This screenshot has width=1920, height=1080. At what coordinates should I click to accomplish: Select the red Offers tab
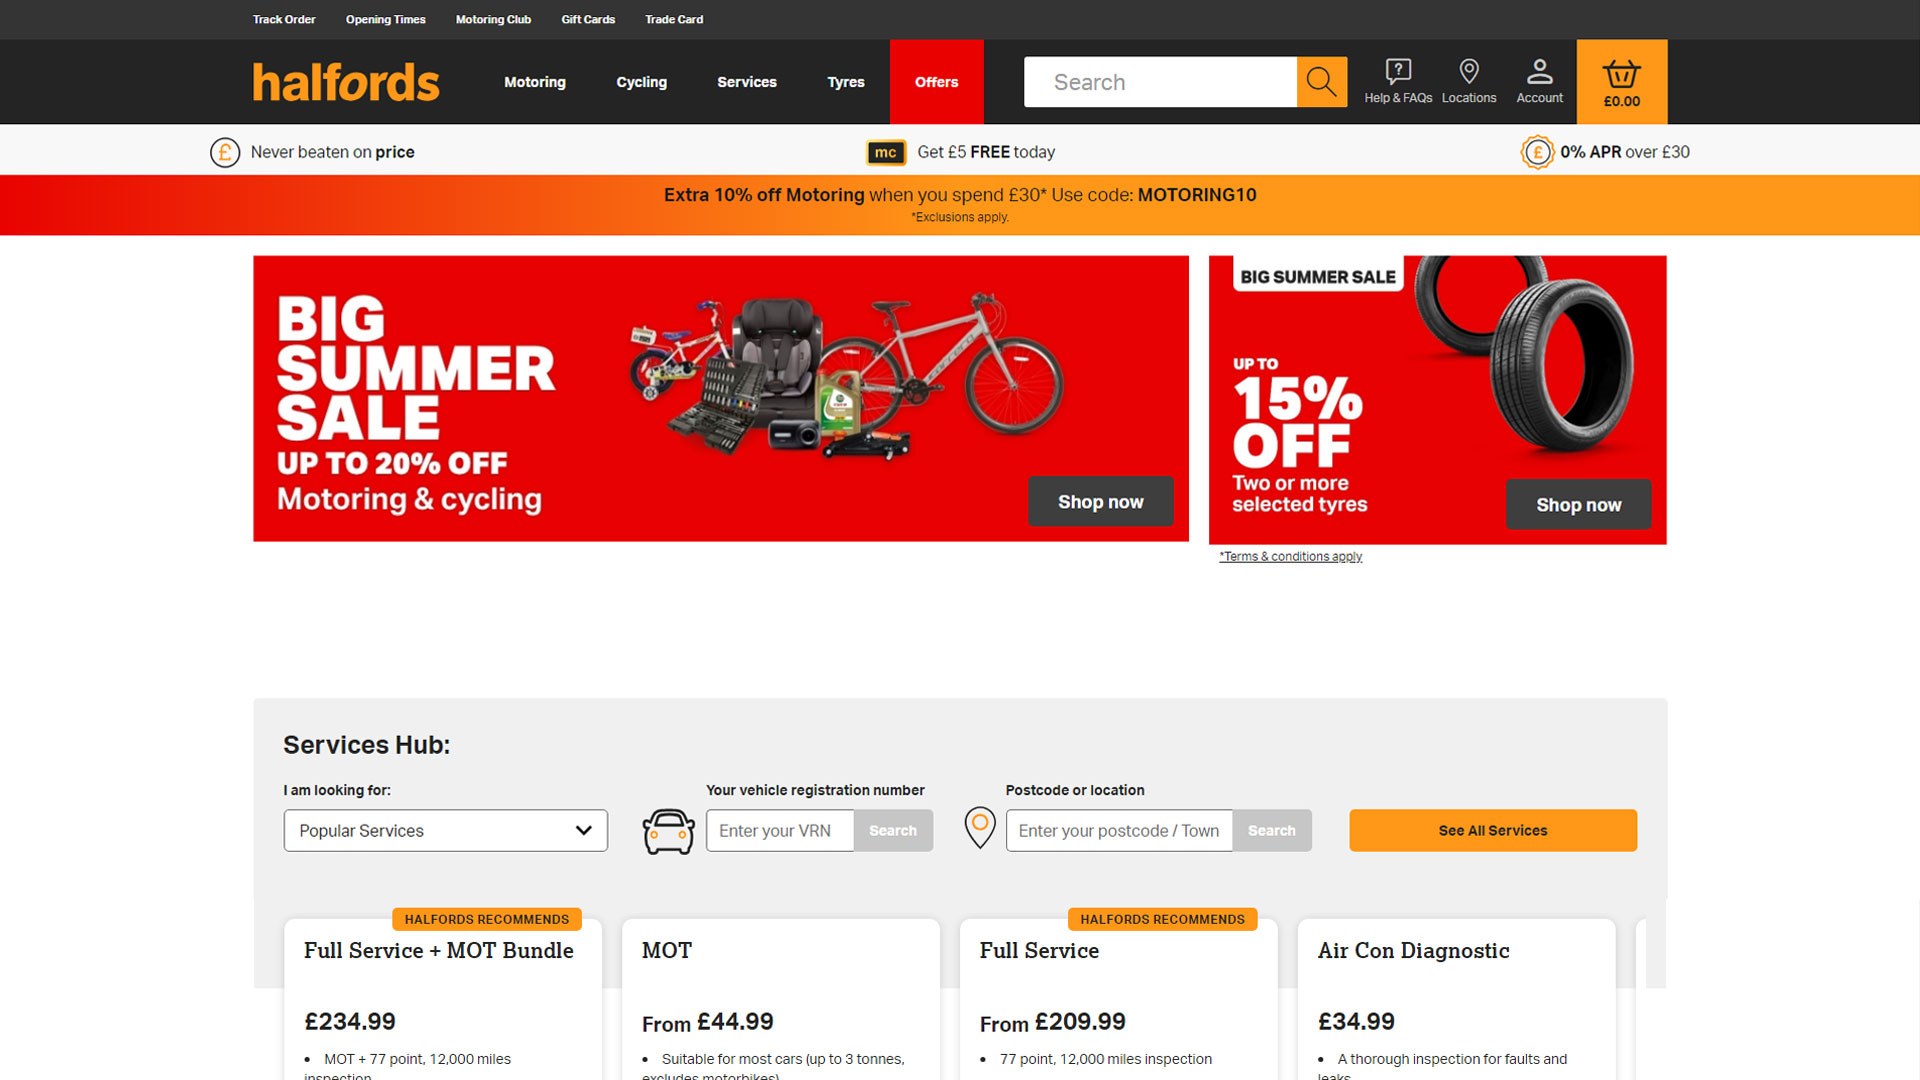(936, 82)
